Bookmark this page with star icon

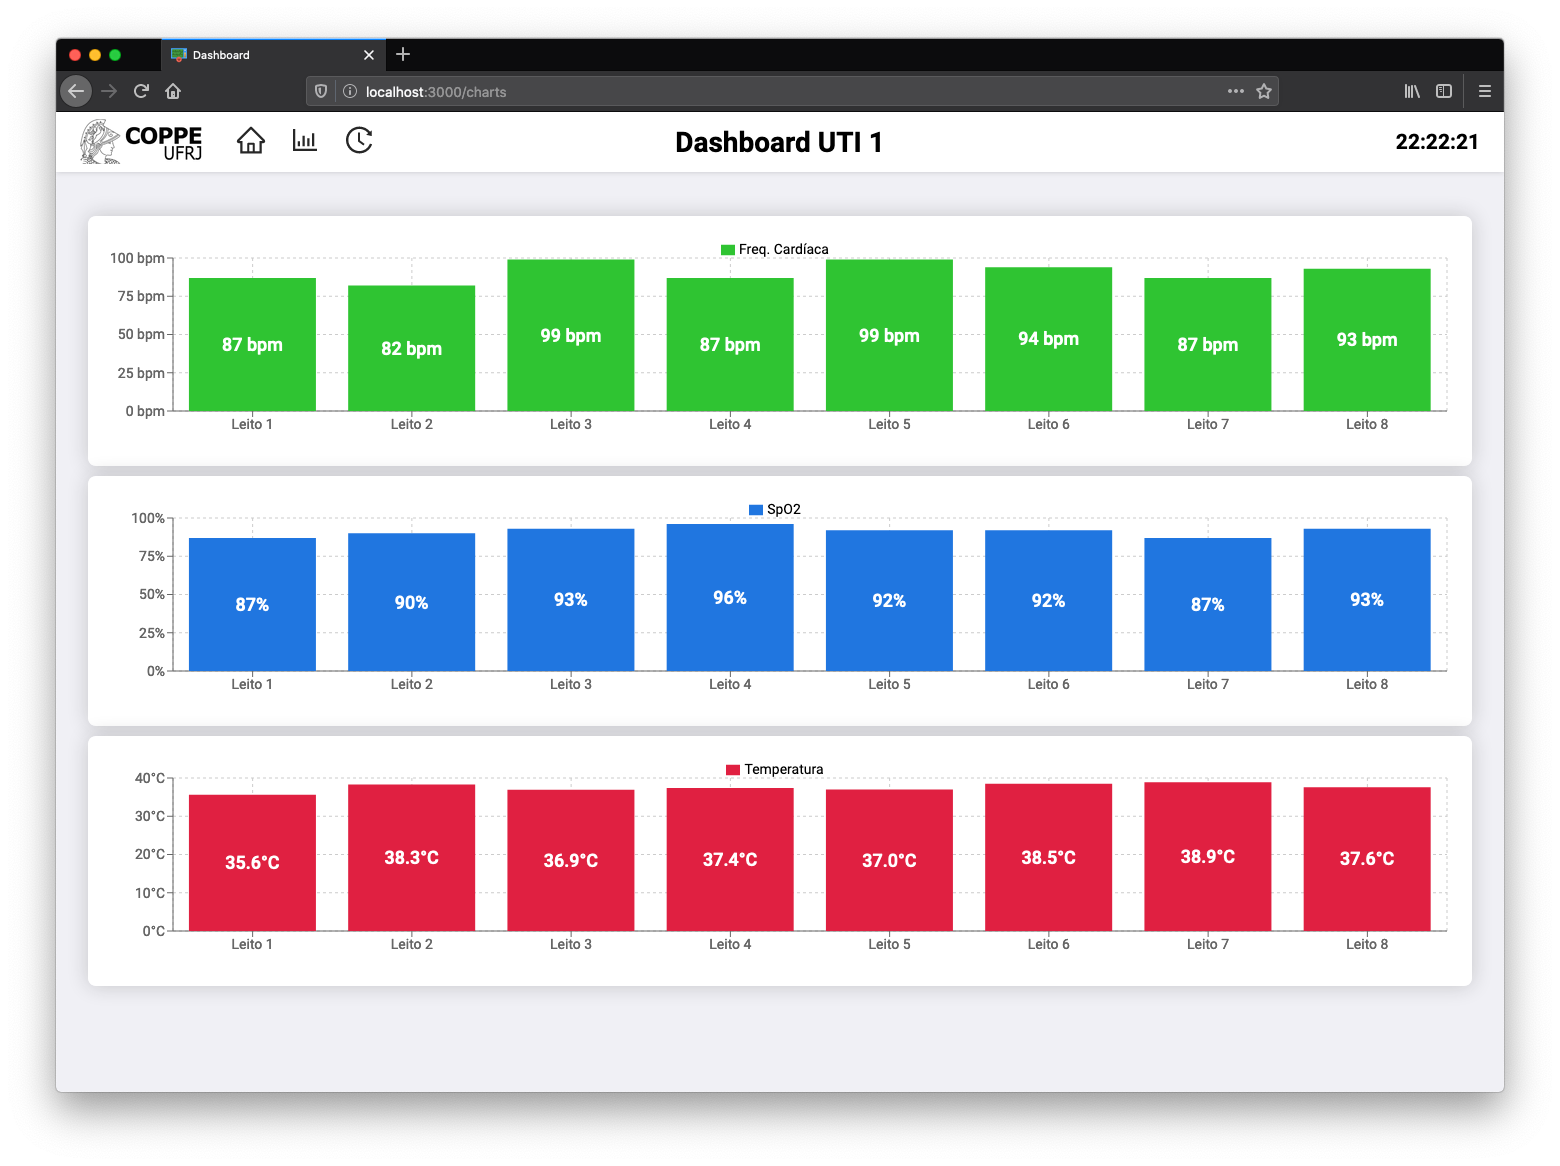[x=1264, y=91]
